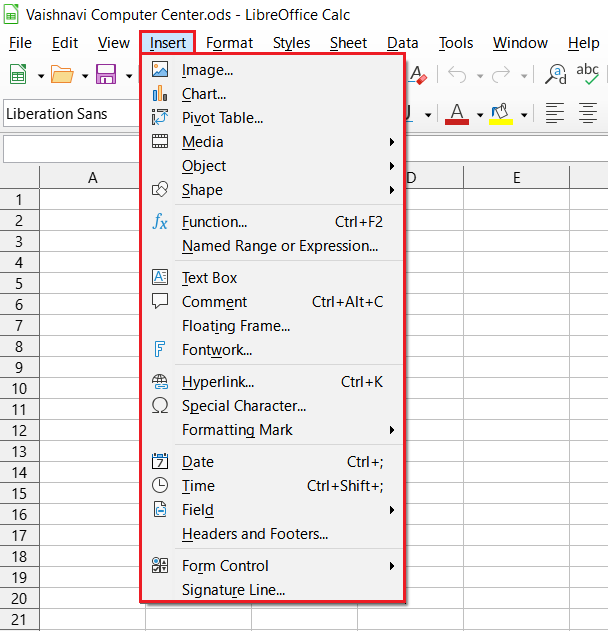Select Named Range or Expression...
Viewport: 608px width, 631px height.
tap(272, 246)
